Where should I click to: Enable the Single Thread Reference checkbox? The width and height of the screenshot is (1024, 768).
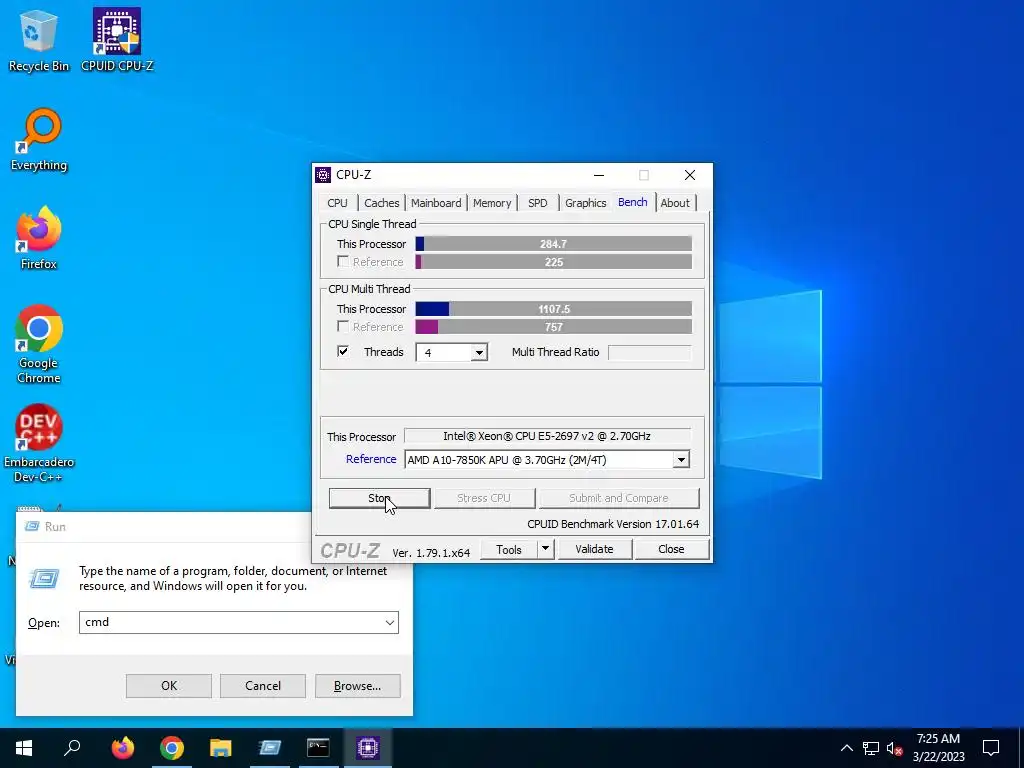click(343, 261)
